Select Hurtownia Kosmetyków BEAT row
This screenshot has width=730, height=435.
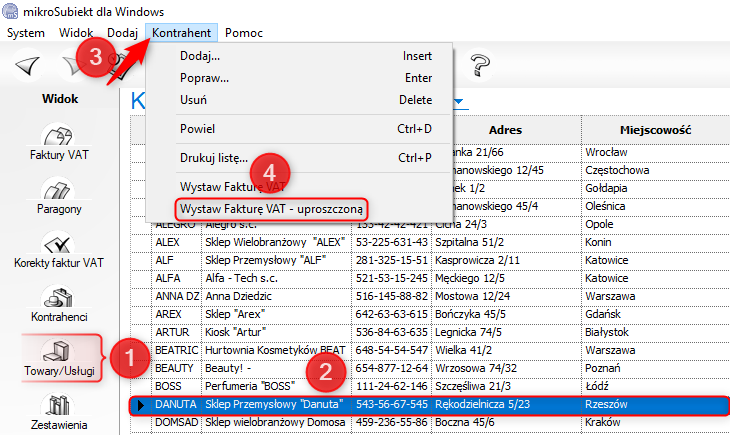pyautogui.click(x=429, y=350)
